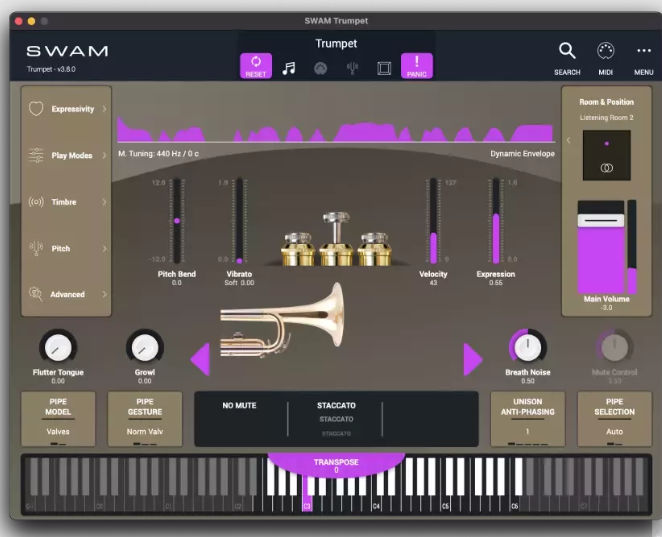Adjust the Pitch Bend slider
This screenshot has height=537, width=662.
(177, 221)
